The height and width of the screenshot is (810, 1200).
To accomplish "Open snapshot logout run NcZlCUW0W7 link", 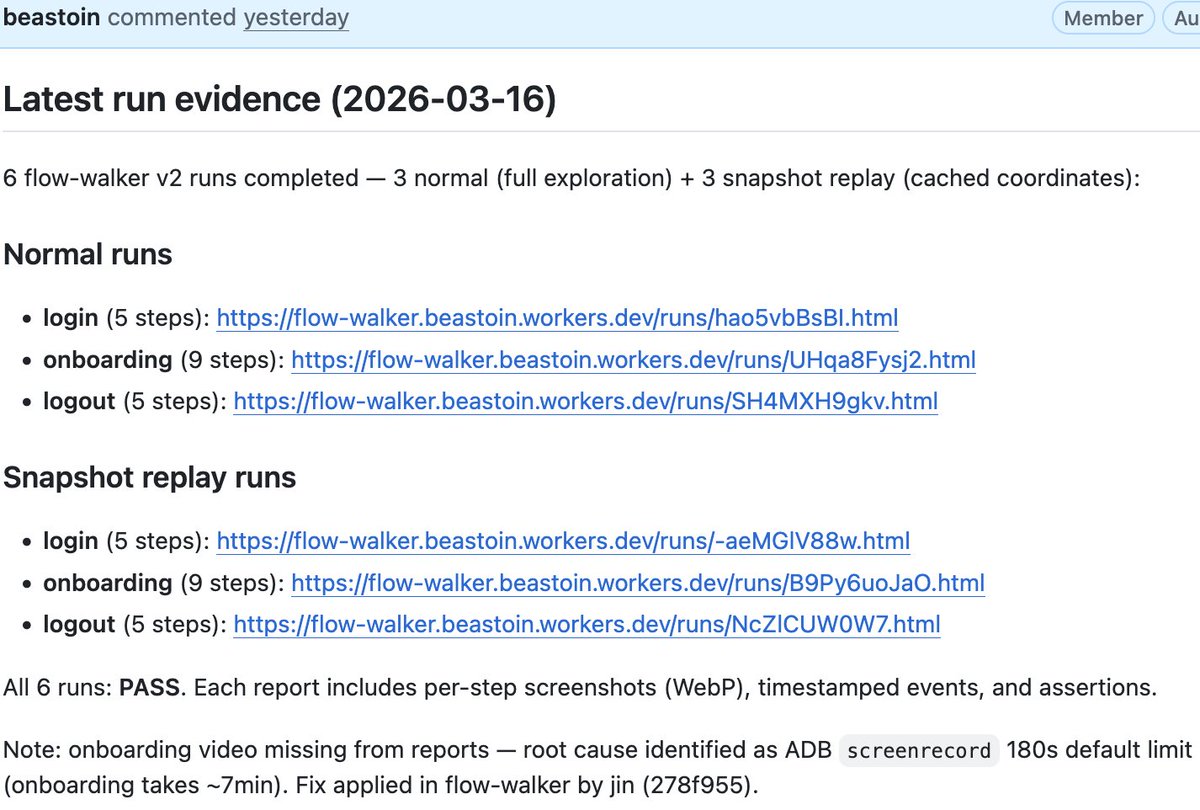I will (x=587, y=625).
